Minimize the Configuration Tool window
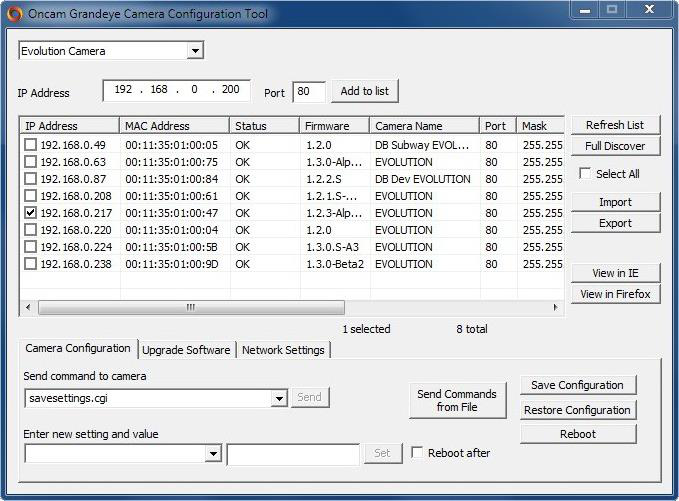This screenshot has width=679, height=501. [585, 10]
